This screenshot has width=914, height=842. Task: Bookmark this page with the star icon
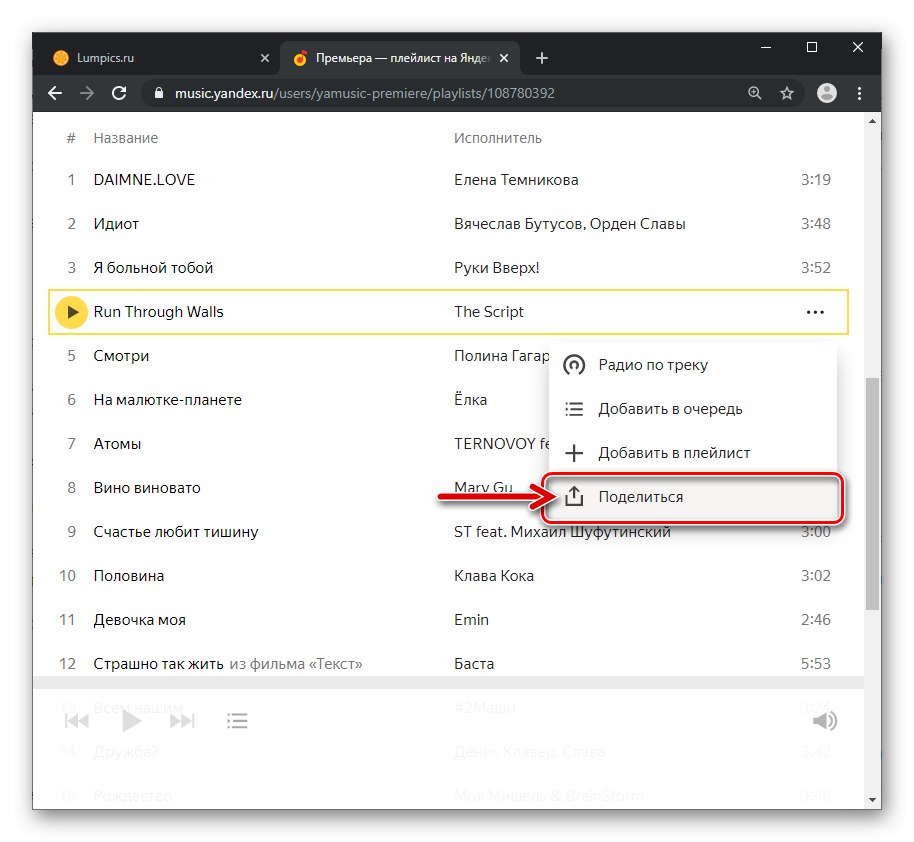click(x=787, y=93)
